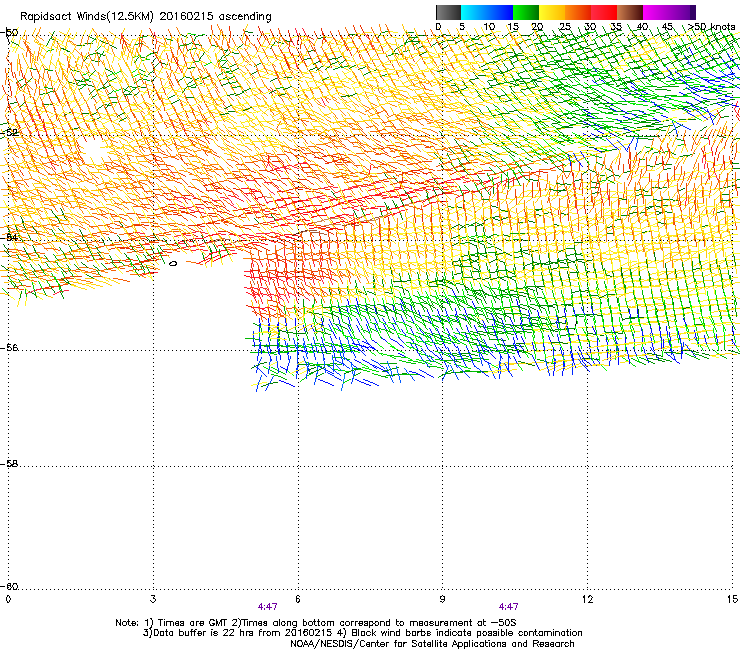Pick the red 30-35 knots legend segment
This screenshot has height=650, width=740.
pyautogui.click(x=604, y=12)
